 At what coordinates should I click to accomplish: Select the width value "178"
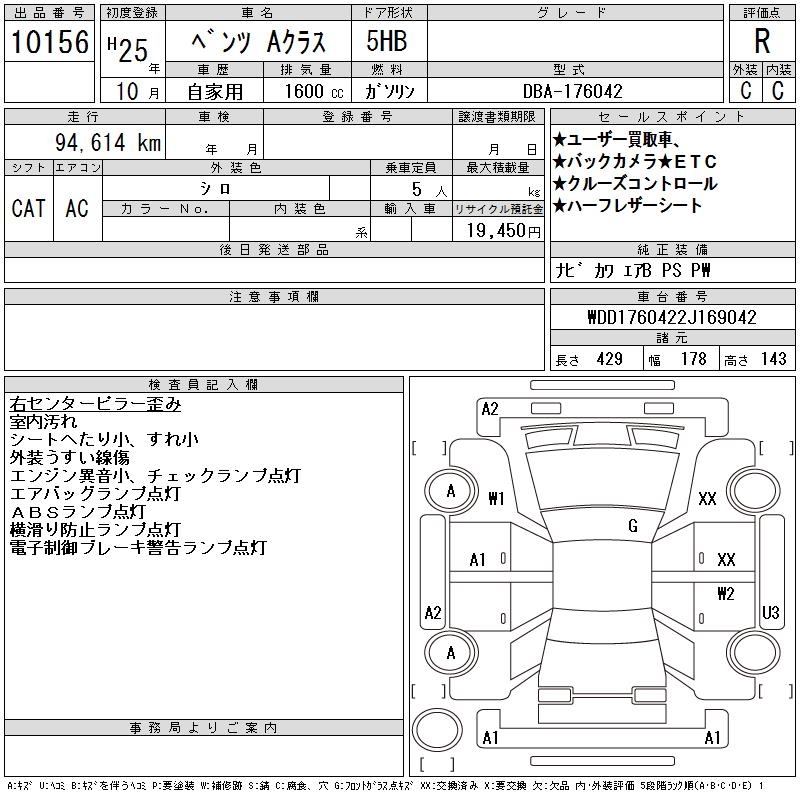(x=694, y=359)
